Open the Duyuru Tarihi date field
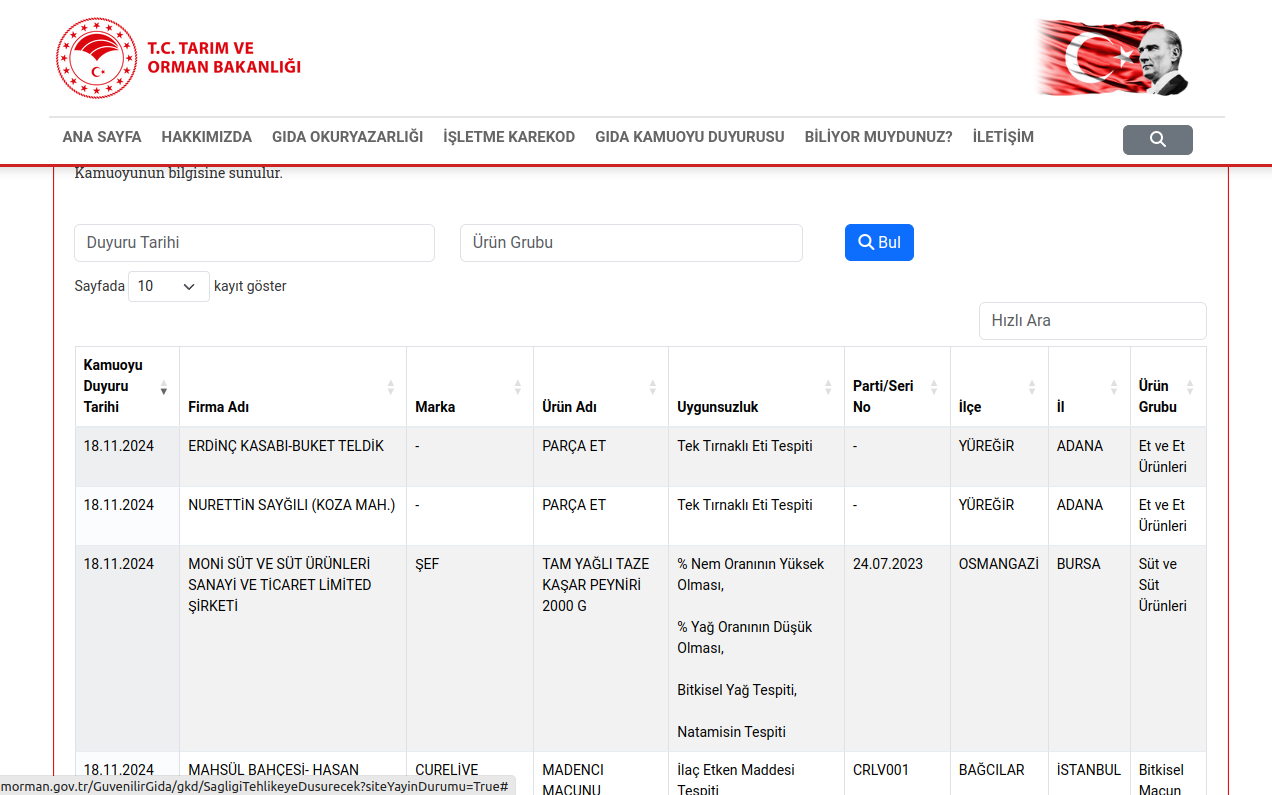This screenshot has width=1272, height=795. 254,243
